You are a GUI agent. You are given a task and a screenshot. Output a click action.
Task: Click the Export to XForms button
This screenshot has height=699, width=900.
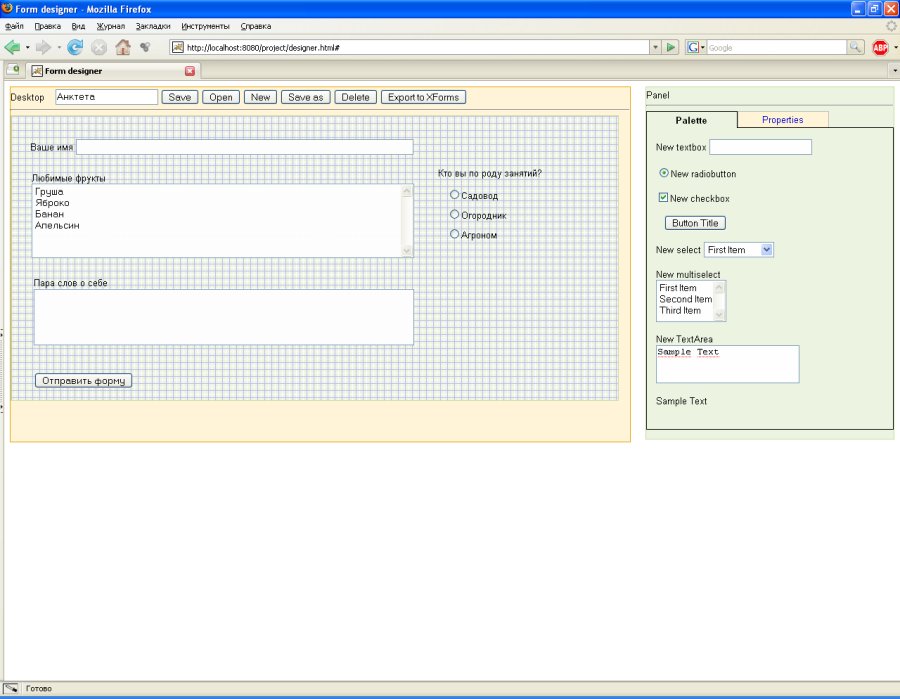point(423,97)
